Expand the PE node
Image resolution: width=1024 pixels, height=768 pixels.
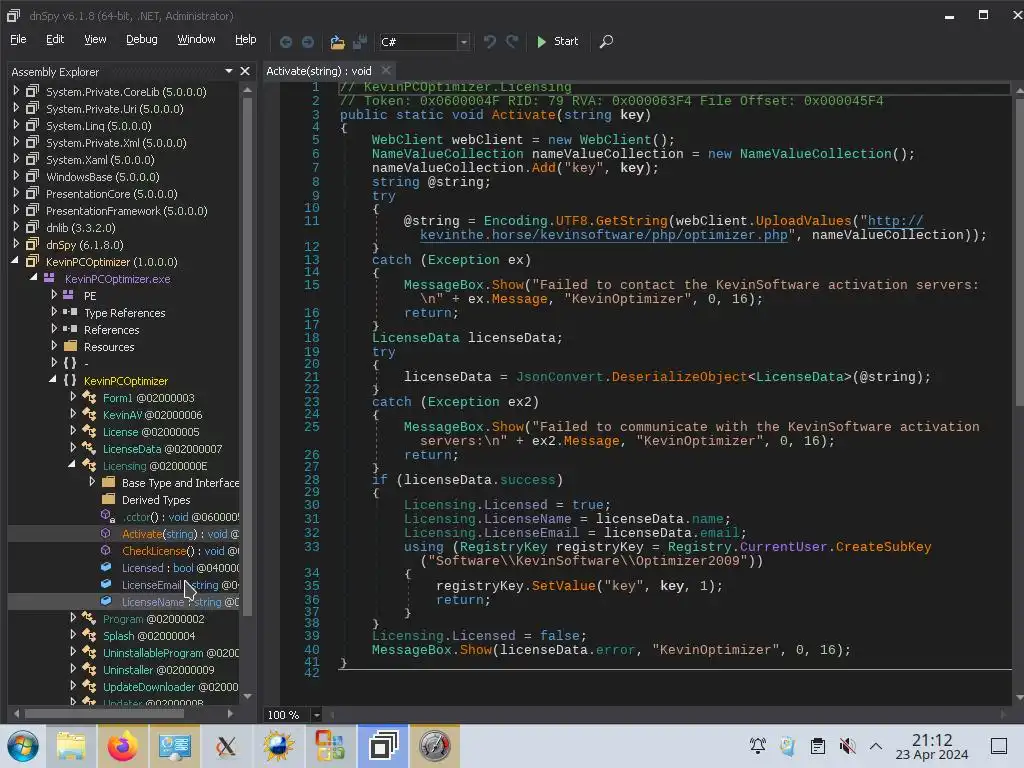54,295
